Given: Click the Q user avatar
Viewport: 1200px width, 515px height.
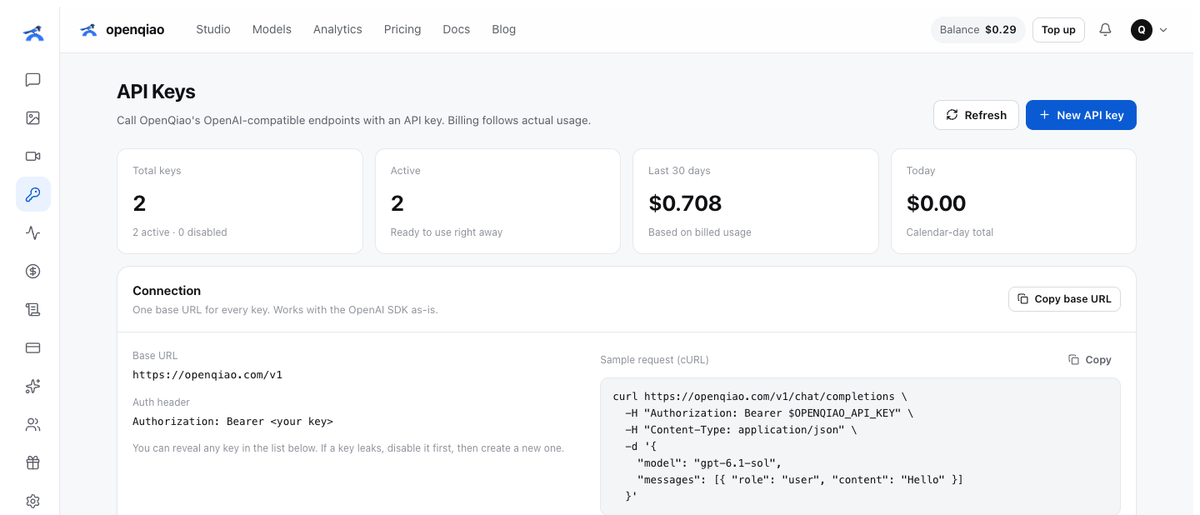Looking at the screenshot, I should pyautogui.click(x=1141, y=30).
